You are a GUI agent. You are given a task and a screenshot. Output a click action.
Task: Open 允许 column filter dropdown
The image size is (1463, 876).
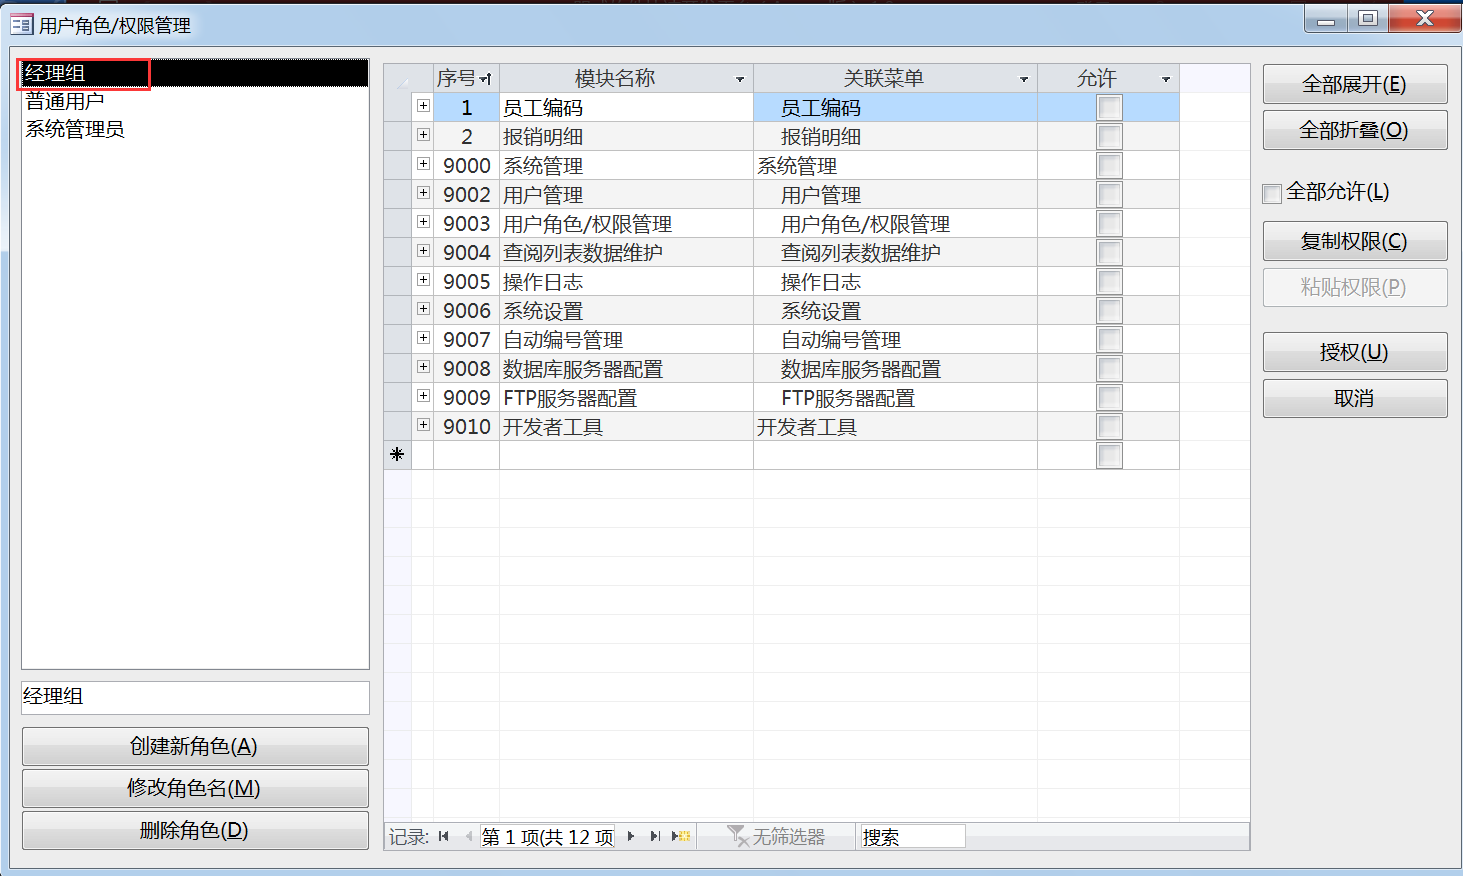pos(1166,79)
